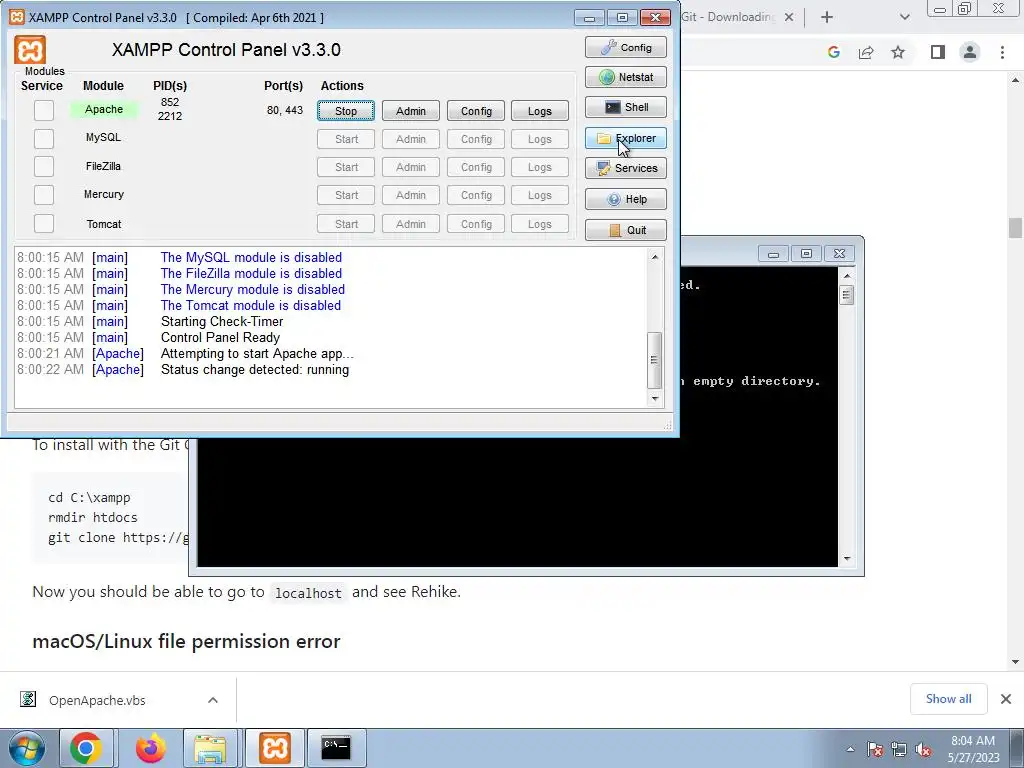Click the Google icon in address bar
1024x768 pixels.
[833, 52]
